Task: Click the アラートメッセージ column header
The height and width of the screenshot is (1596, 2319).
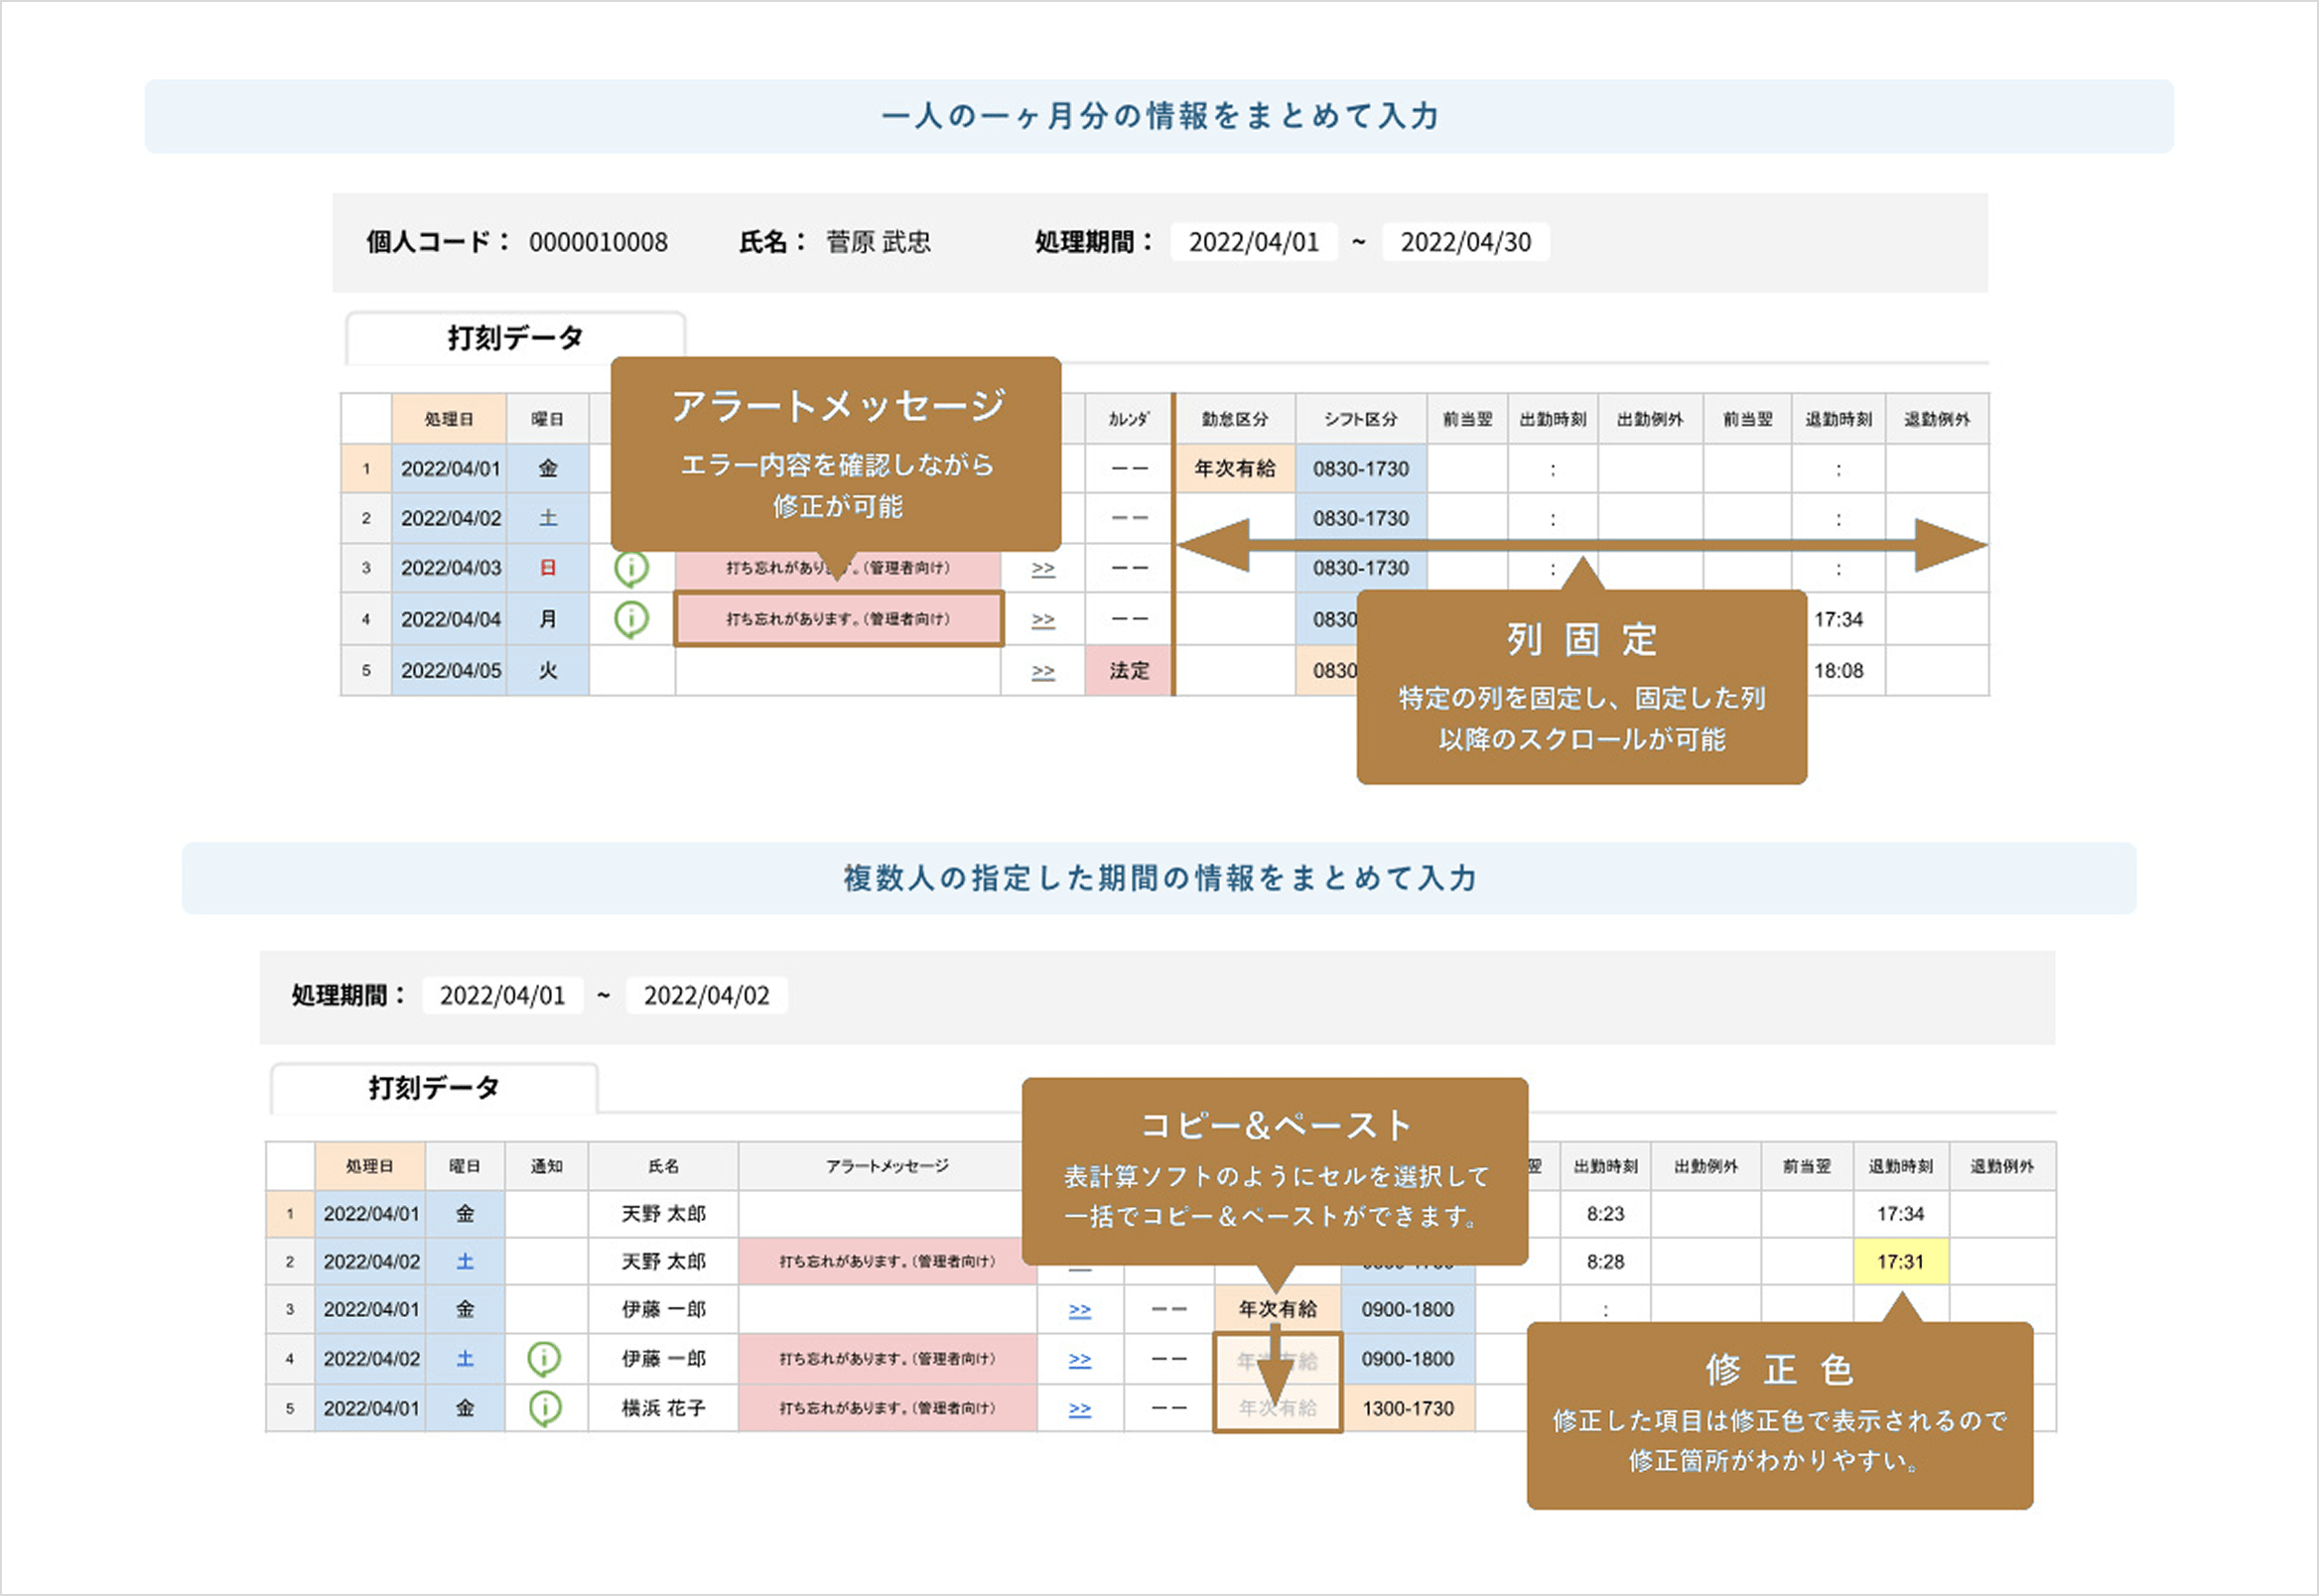Action: (x=887, y=1166)
